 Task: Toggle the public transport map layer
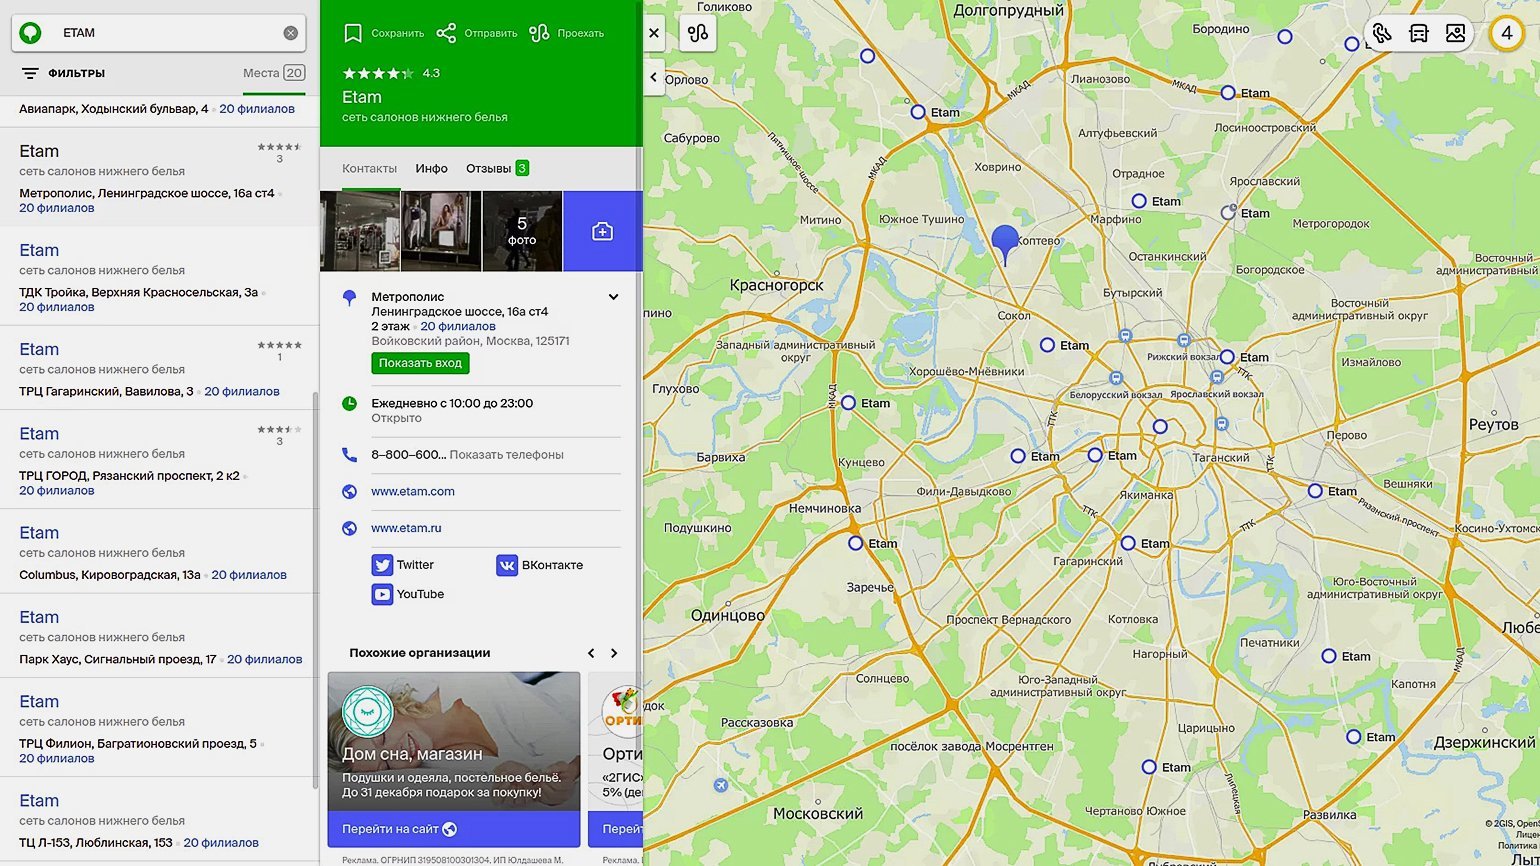[x=1418, y=33]
